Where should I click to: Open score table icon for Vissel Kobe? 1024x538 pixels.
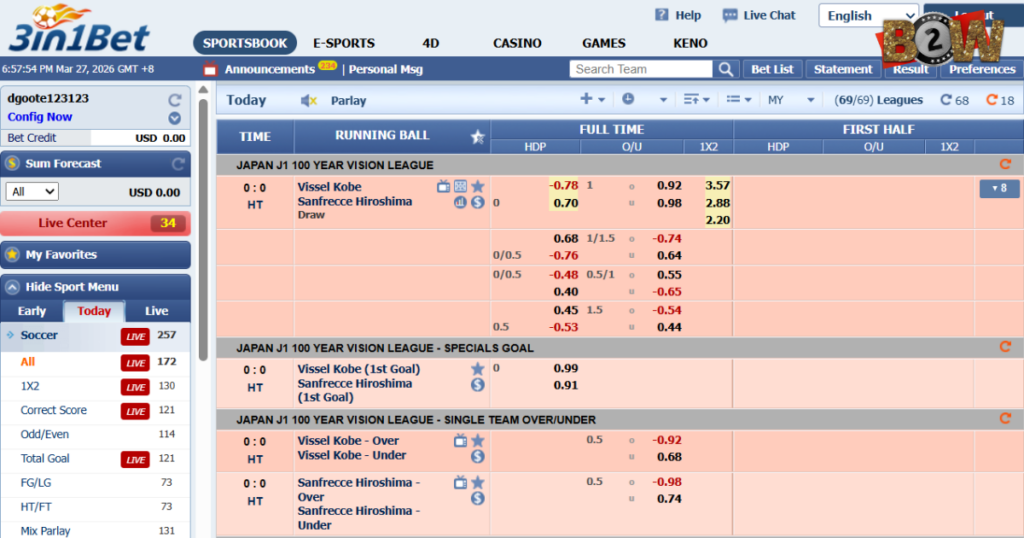[460, 187]
